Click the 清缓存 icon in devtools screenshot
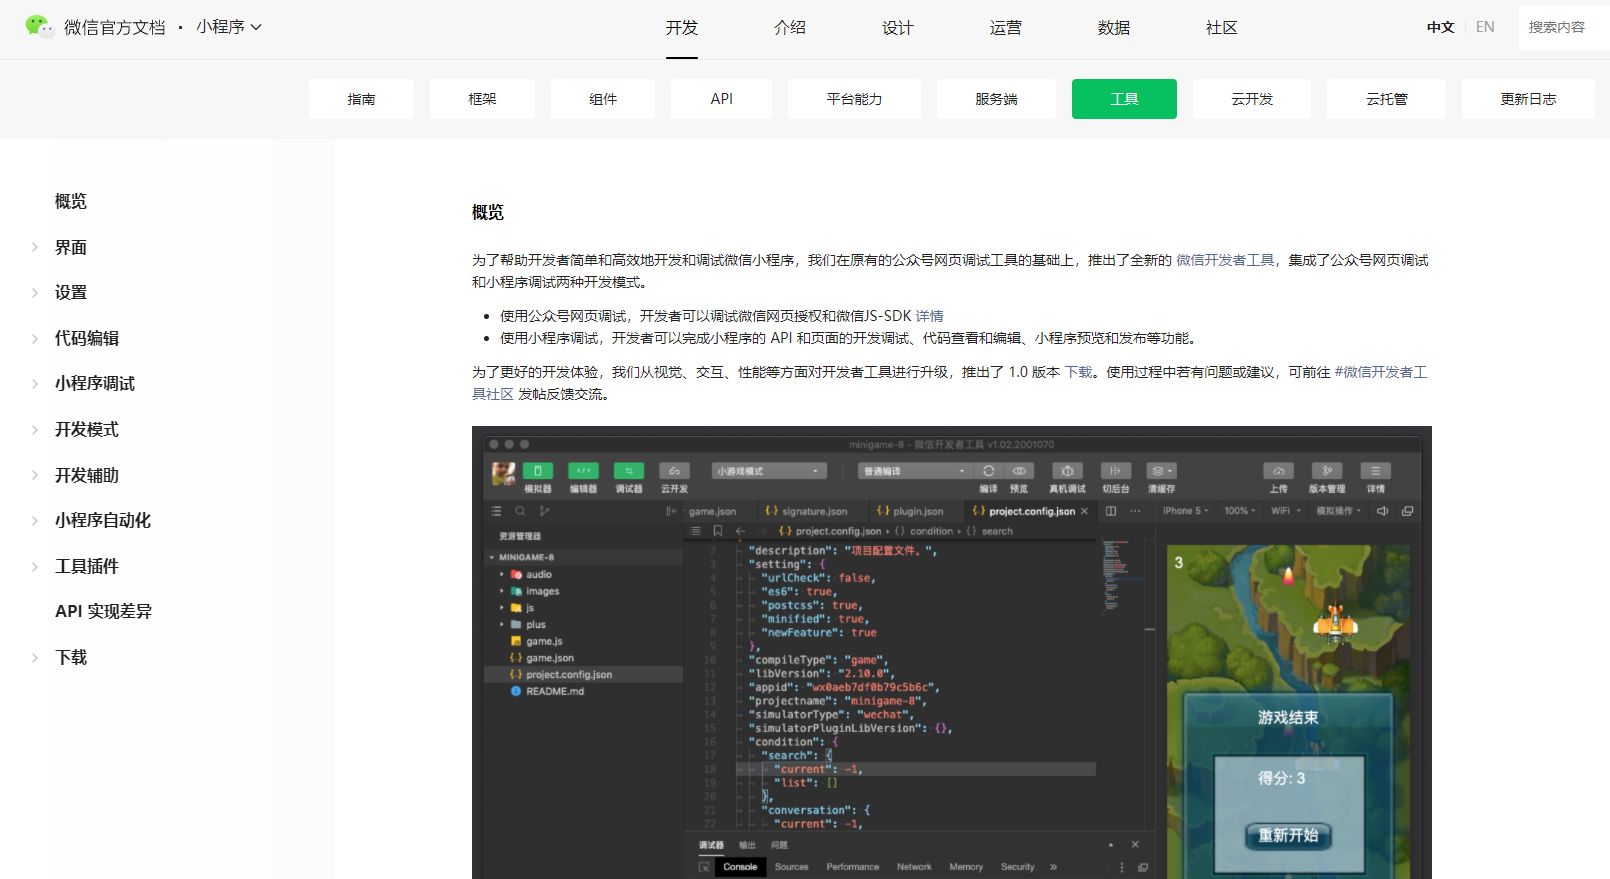This screenshot has height=879, width=1610. tap(1161, 471)
